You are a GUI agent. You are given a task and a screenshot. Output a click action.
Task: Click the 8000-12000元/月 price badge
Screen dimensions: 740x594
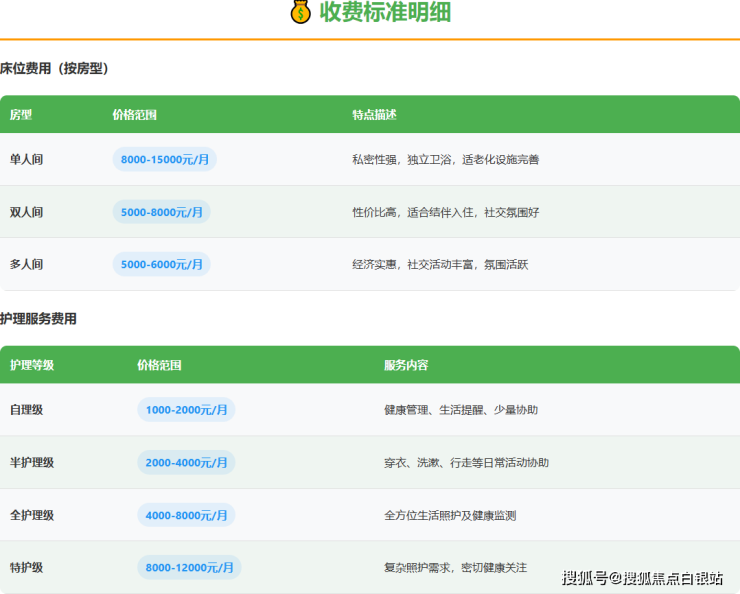(189, 568)
